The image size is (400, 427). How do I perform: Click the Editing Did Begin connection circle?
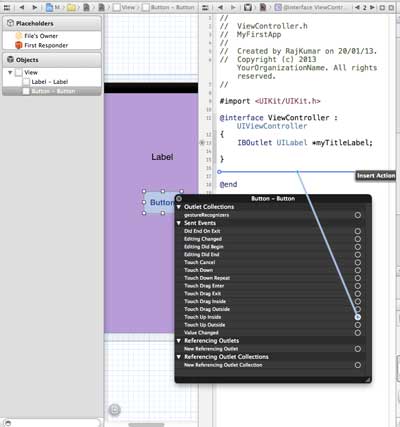[x=358, y=247]
